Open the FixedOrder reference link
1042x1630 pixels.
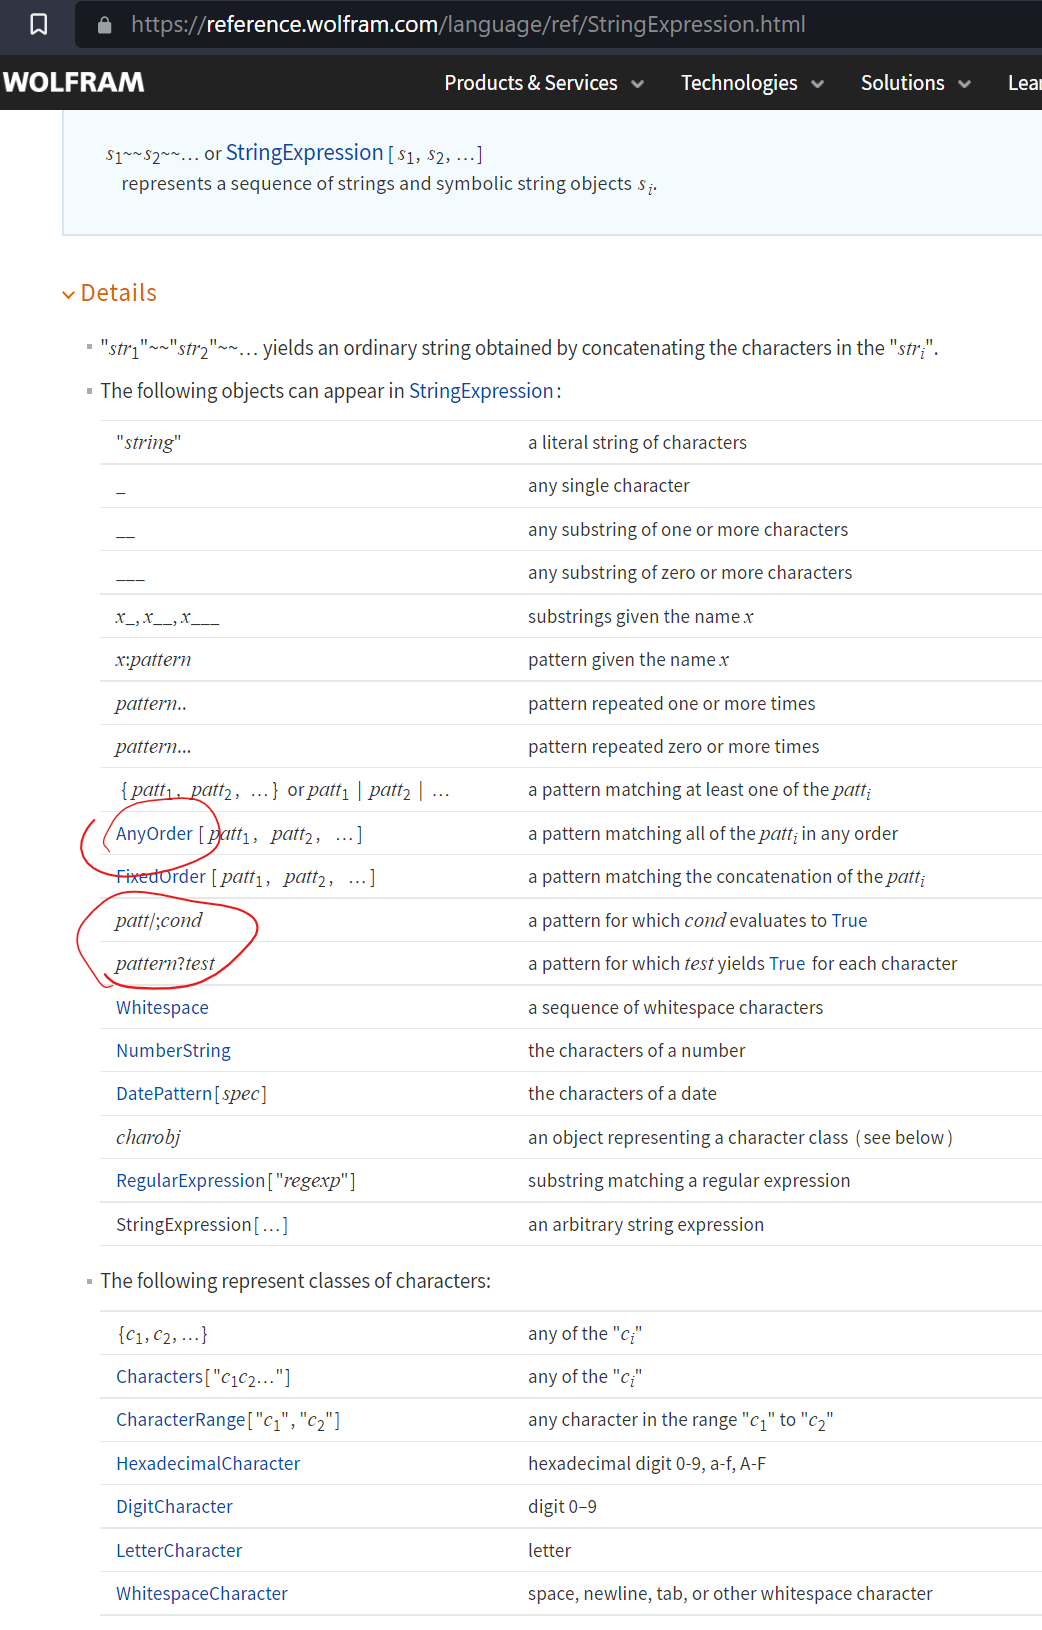(160, 877)
